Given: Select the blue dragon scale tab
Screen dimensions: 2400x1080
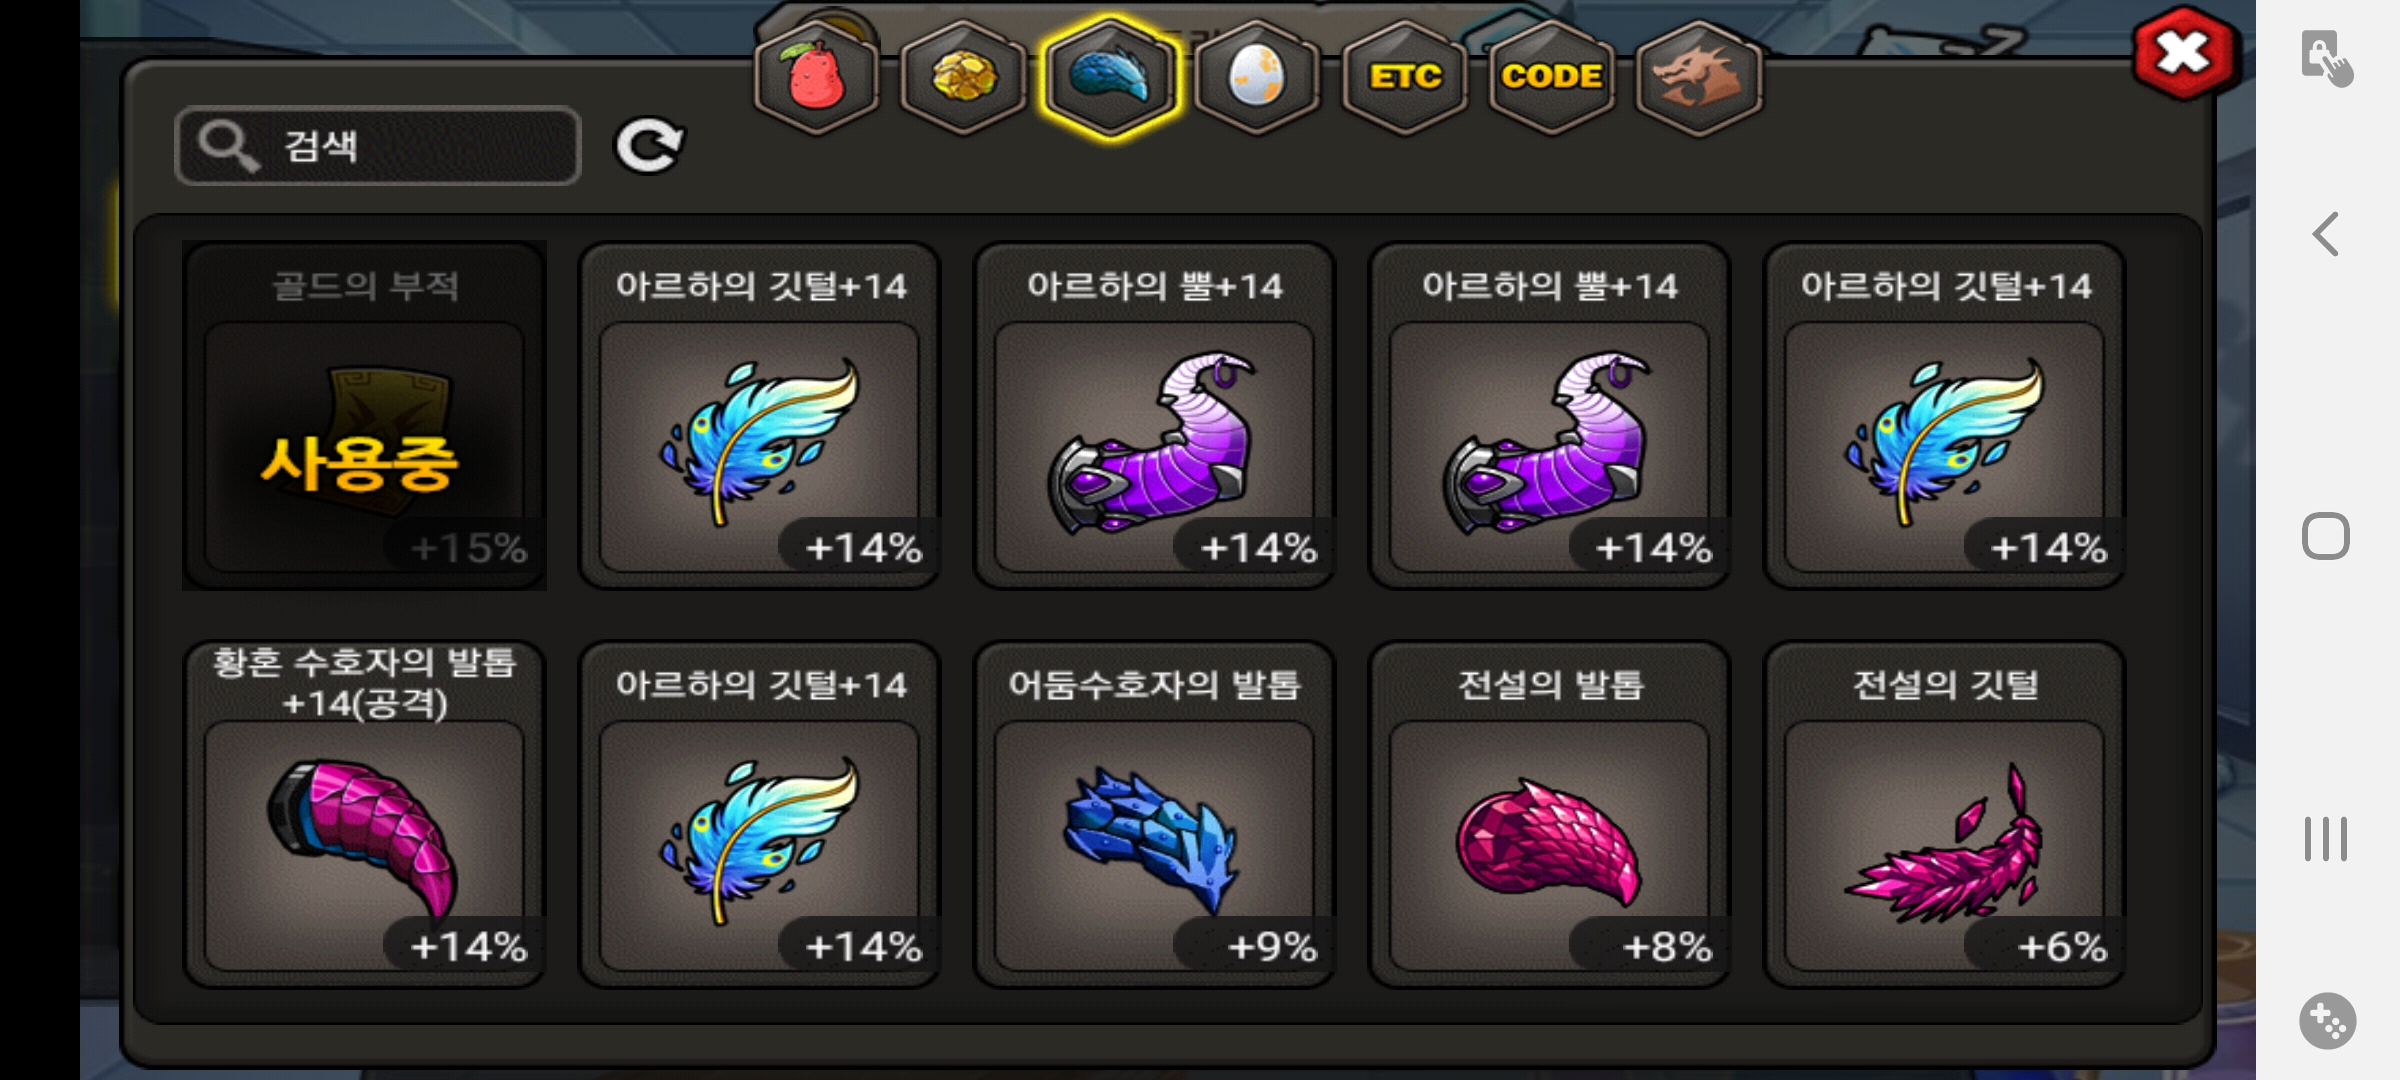Looking at the screenshot, I should tap(1110, 77).
